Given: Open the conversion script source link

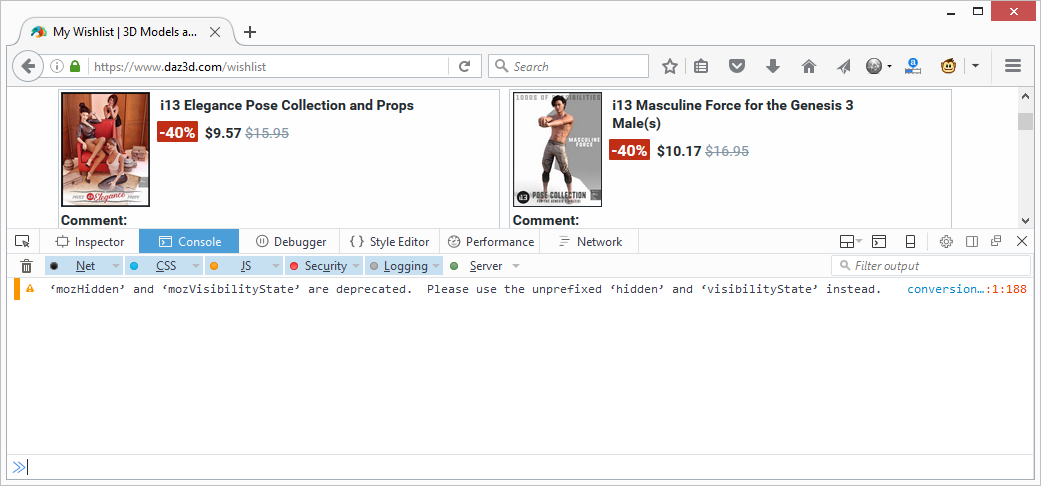Looking at the screenshot, I should (967, 289).
